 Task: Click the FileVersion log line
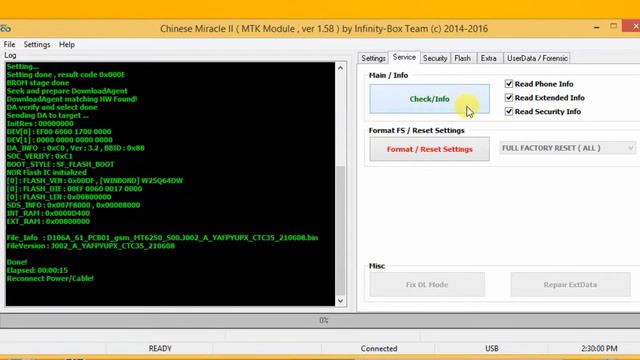(x=91, y=246)
